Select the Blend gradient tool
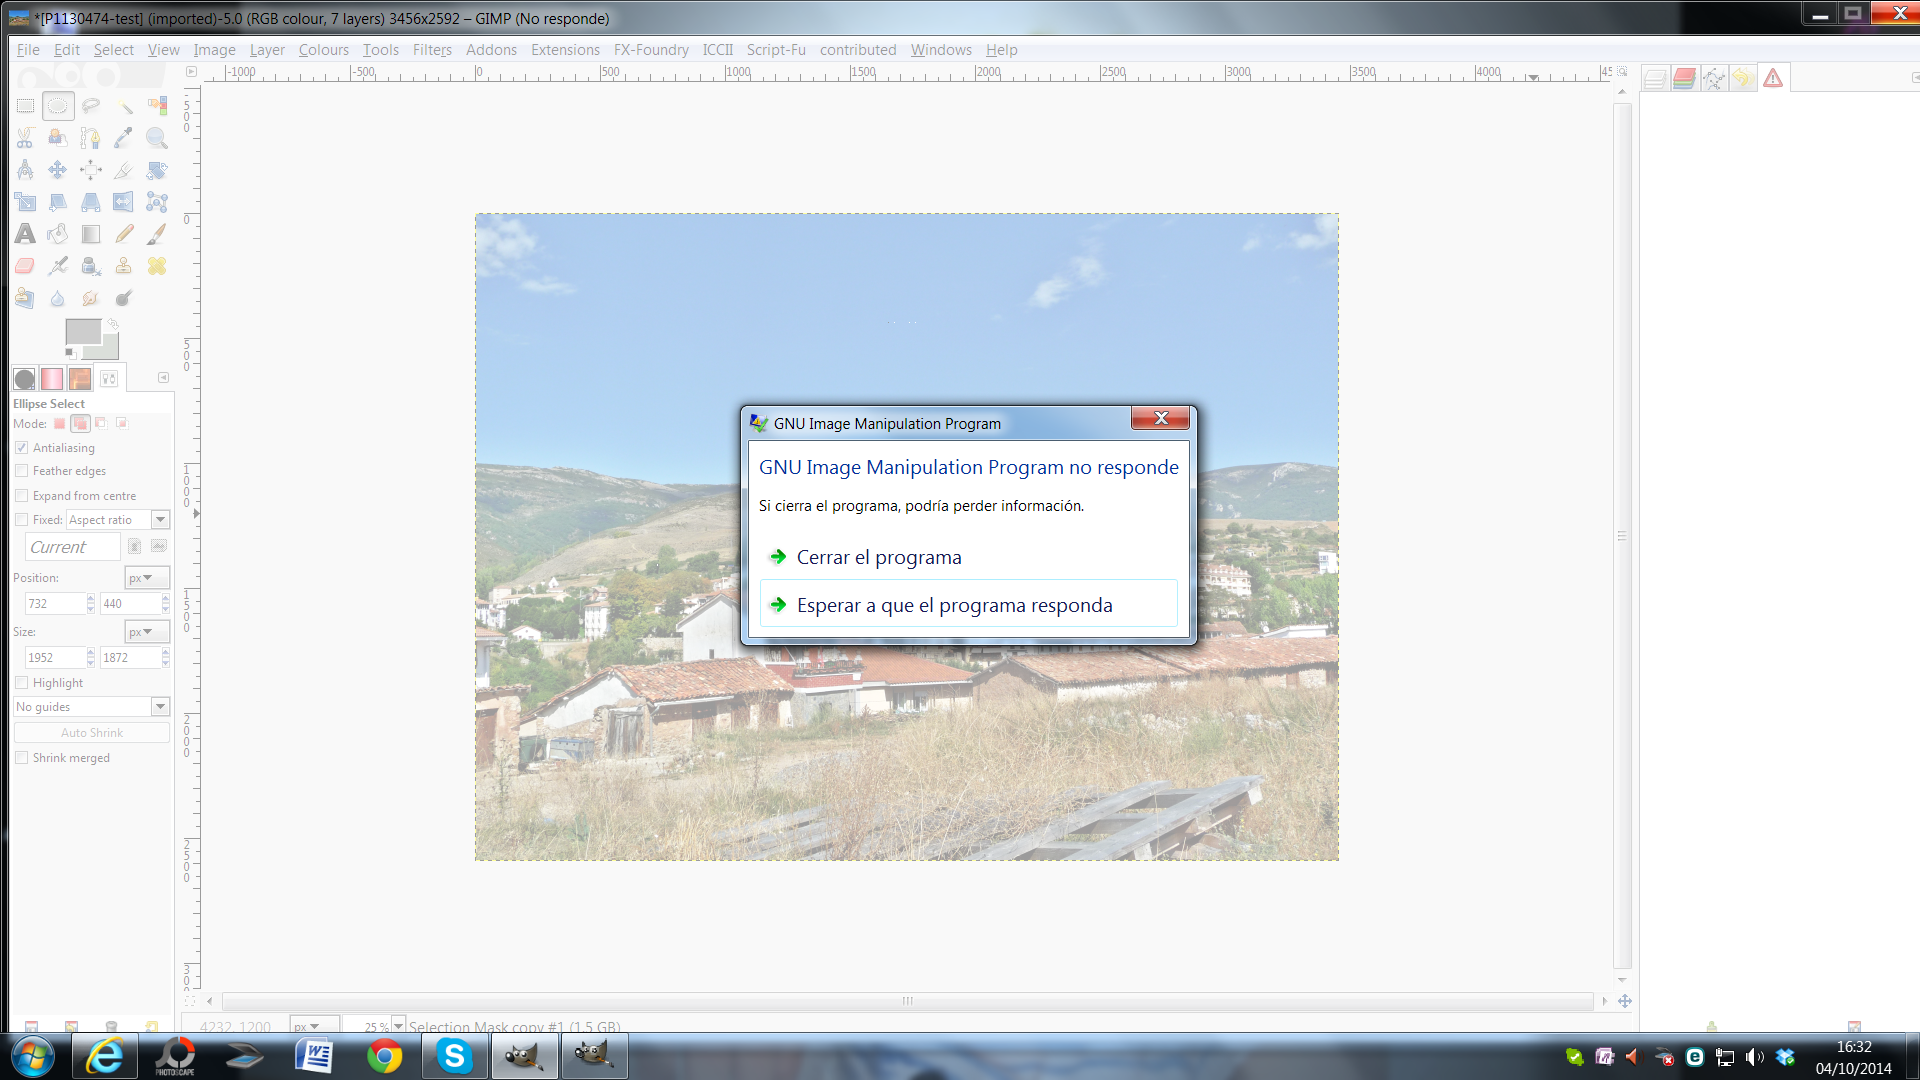This screenshot has width=1920, height=1080. tap(91, 234)
